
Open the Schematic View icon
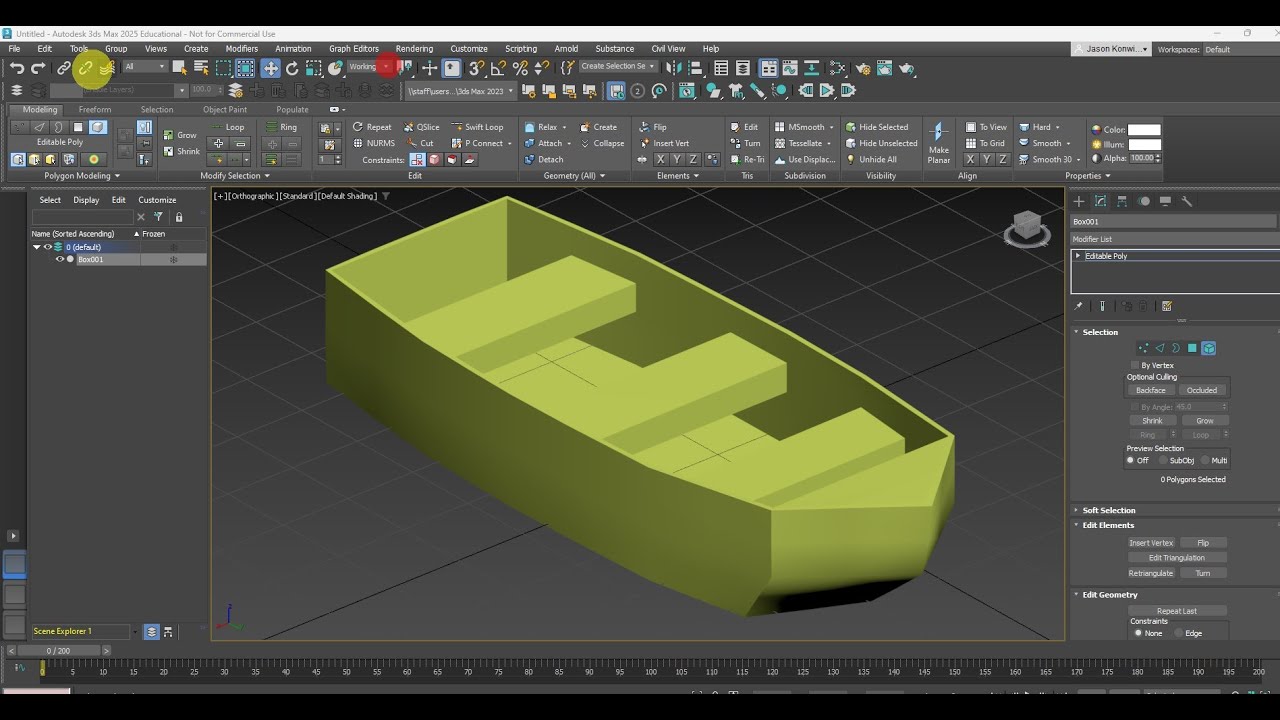813,68
